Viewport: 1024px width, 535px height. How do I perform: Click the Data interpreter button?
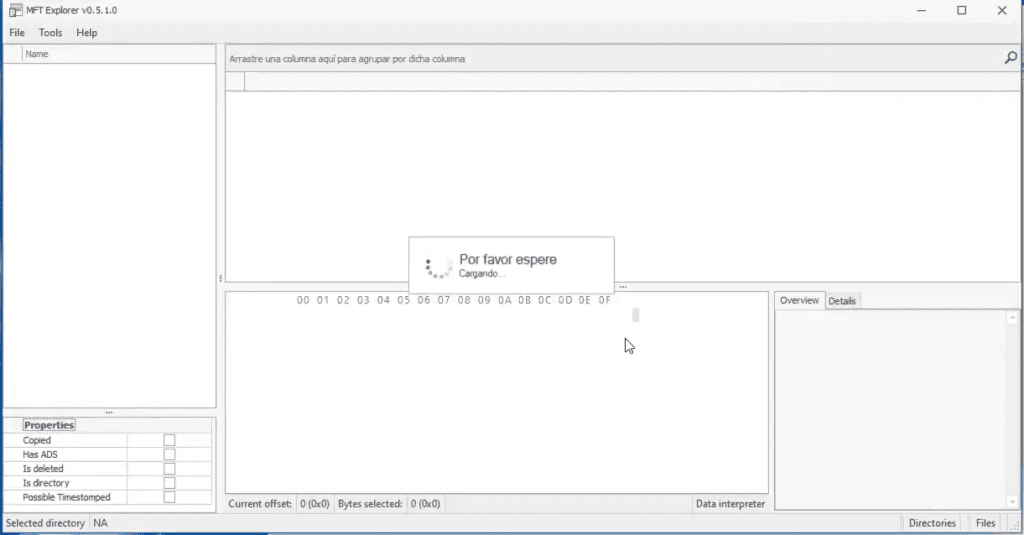pos(730,504)
